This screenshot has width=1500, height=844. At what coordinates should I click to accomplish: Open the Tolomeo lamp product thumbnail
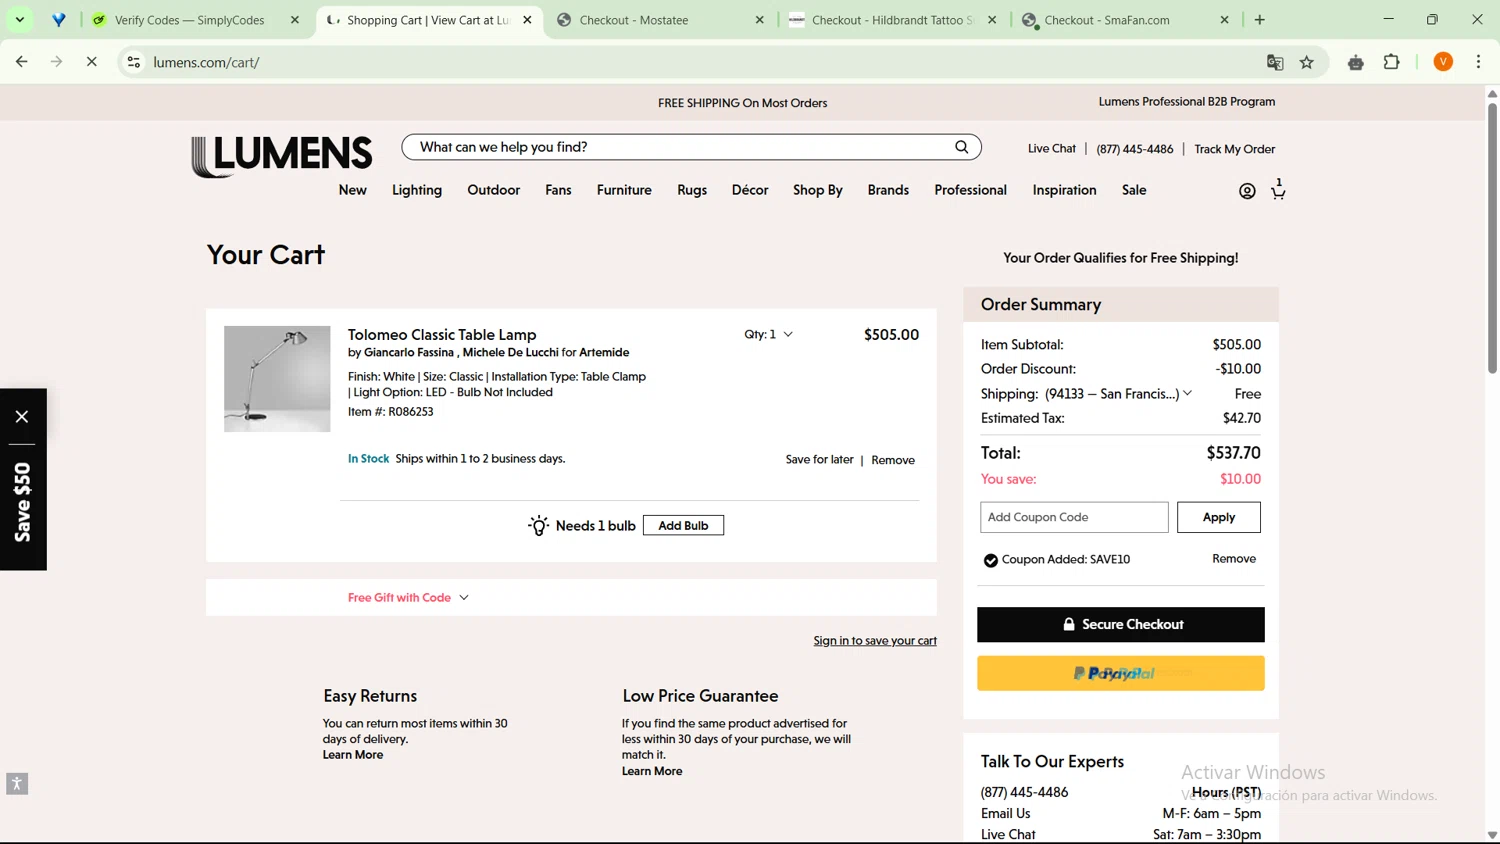pos(277,379)
